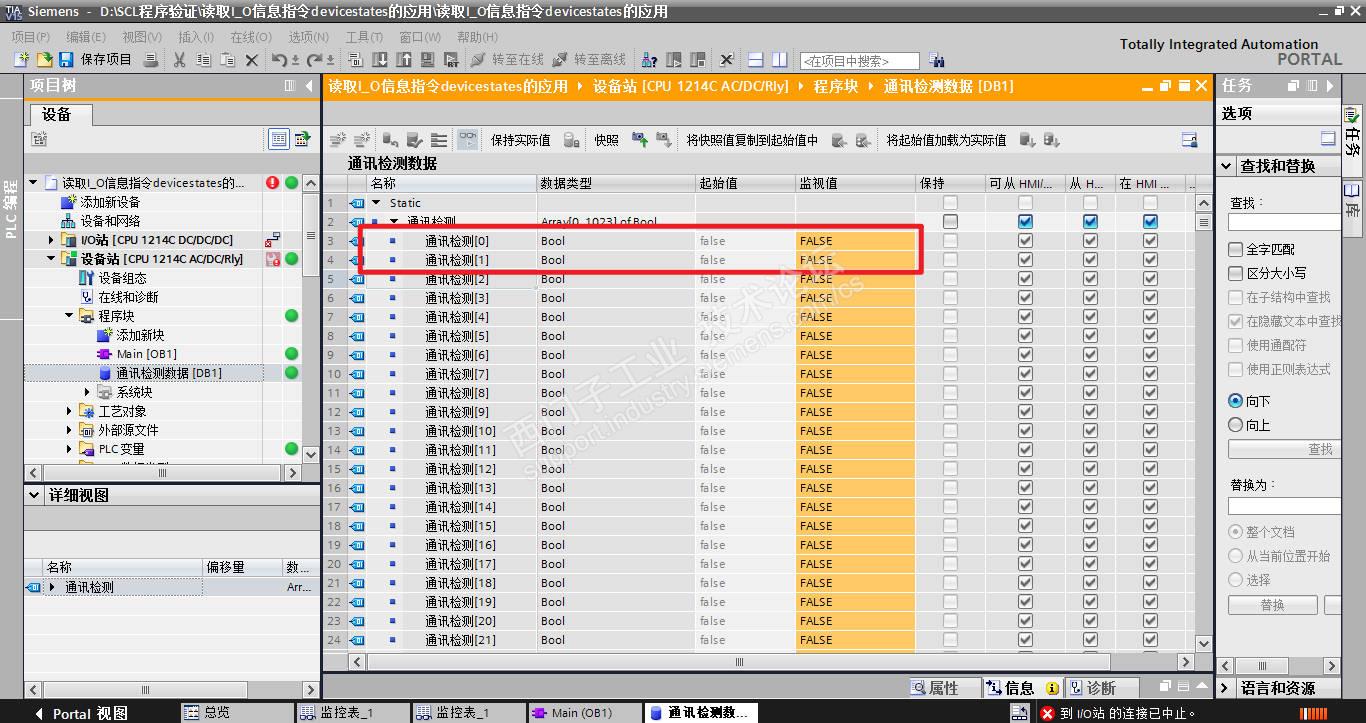Open the 在线(O) menu

point(250,37)
